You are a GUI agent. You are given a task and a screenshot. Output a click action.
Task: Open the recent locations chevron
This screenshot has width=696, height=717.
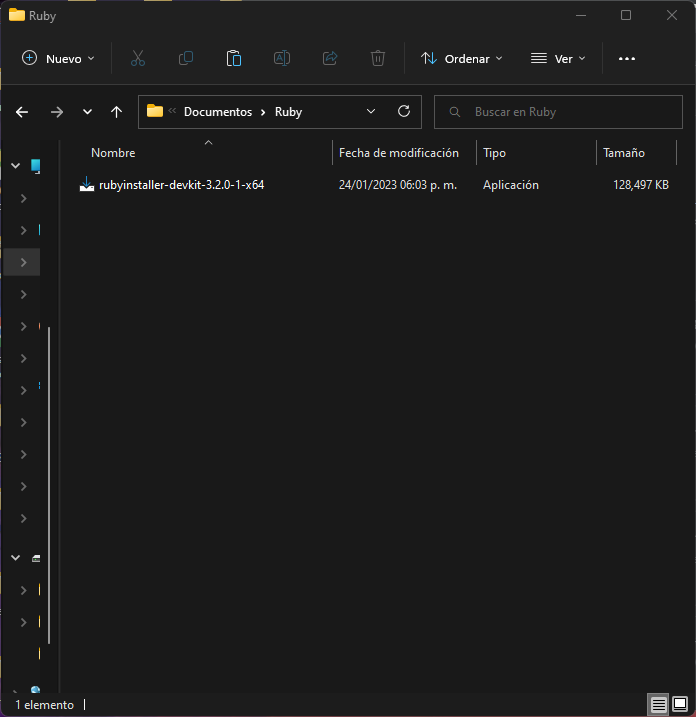point(87,112)
